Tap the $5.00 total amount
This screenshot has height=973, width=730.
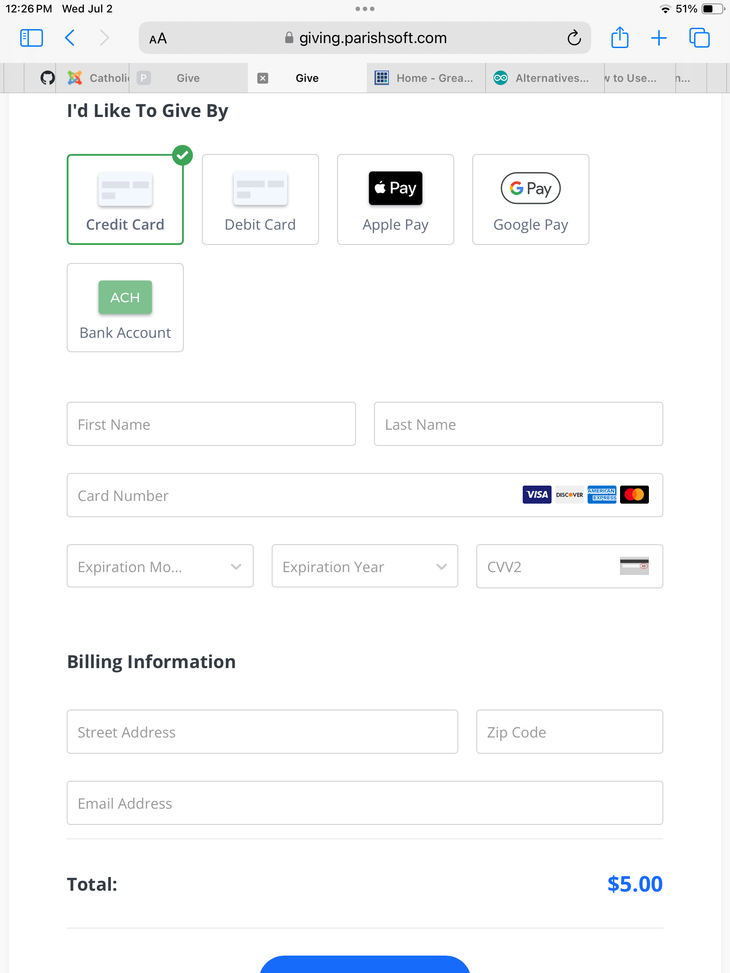pos(634,884)
